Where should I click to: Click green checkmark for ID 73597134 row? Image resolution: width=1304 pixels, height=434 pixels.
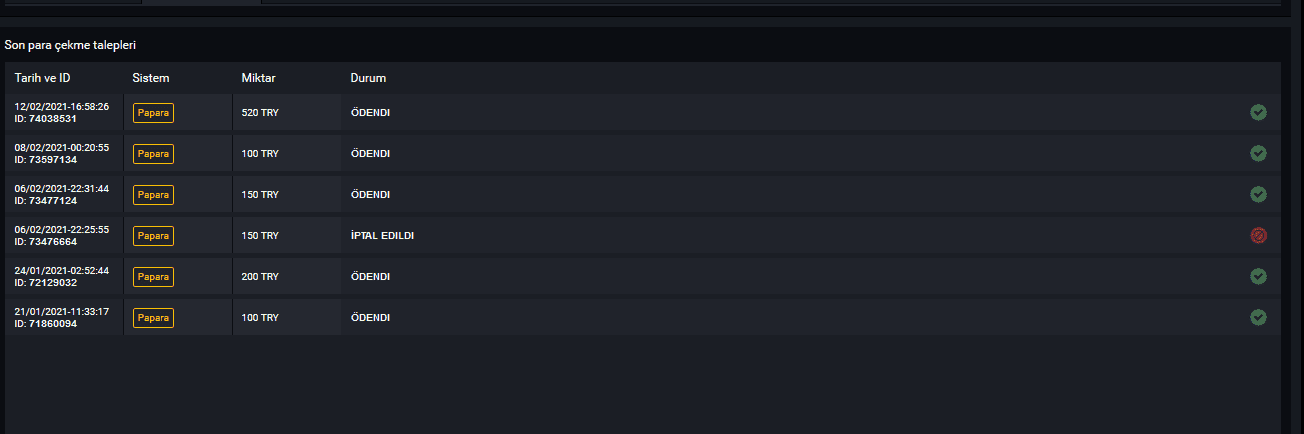click(x=1258, y=153)
